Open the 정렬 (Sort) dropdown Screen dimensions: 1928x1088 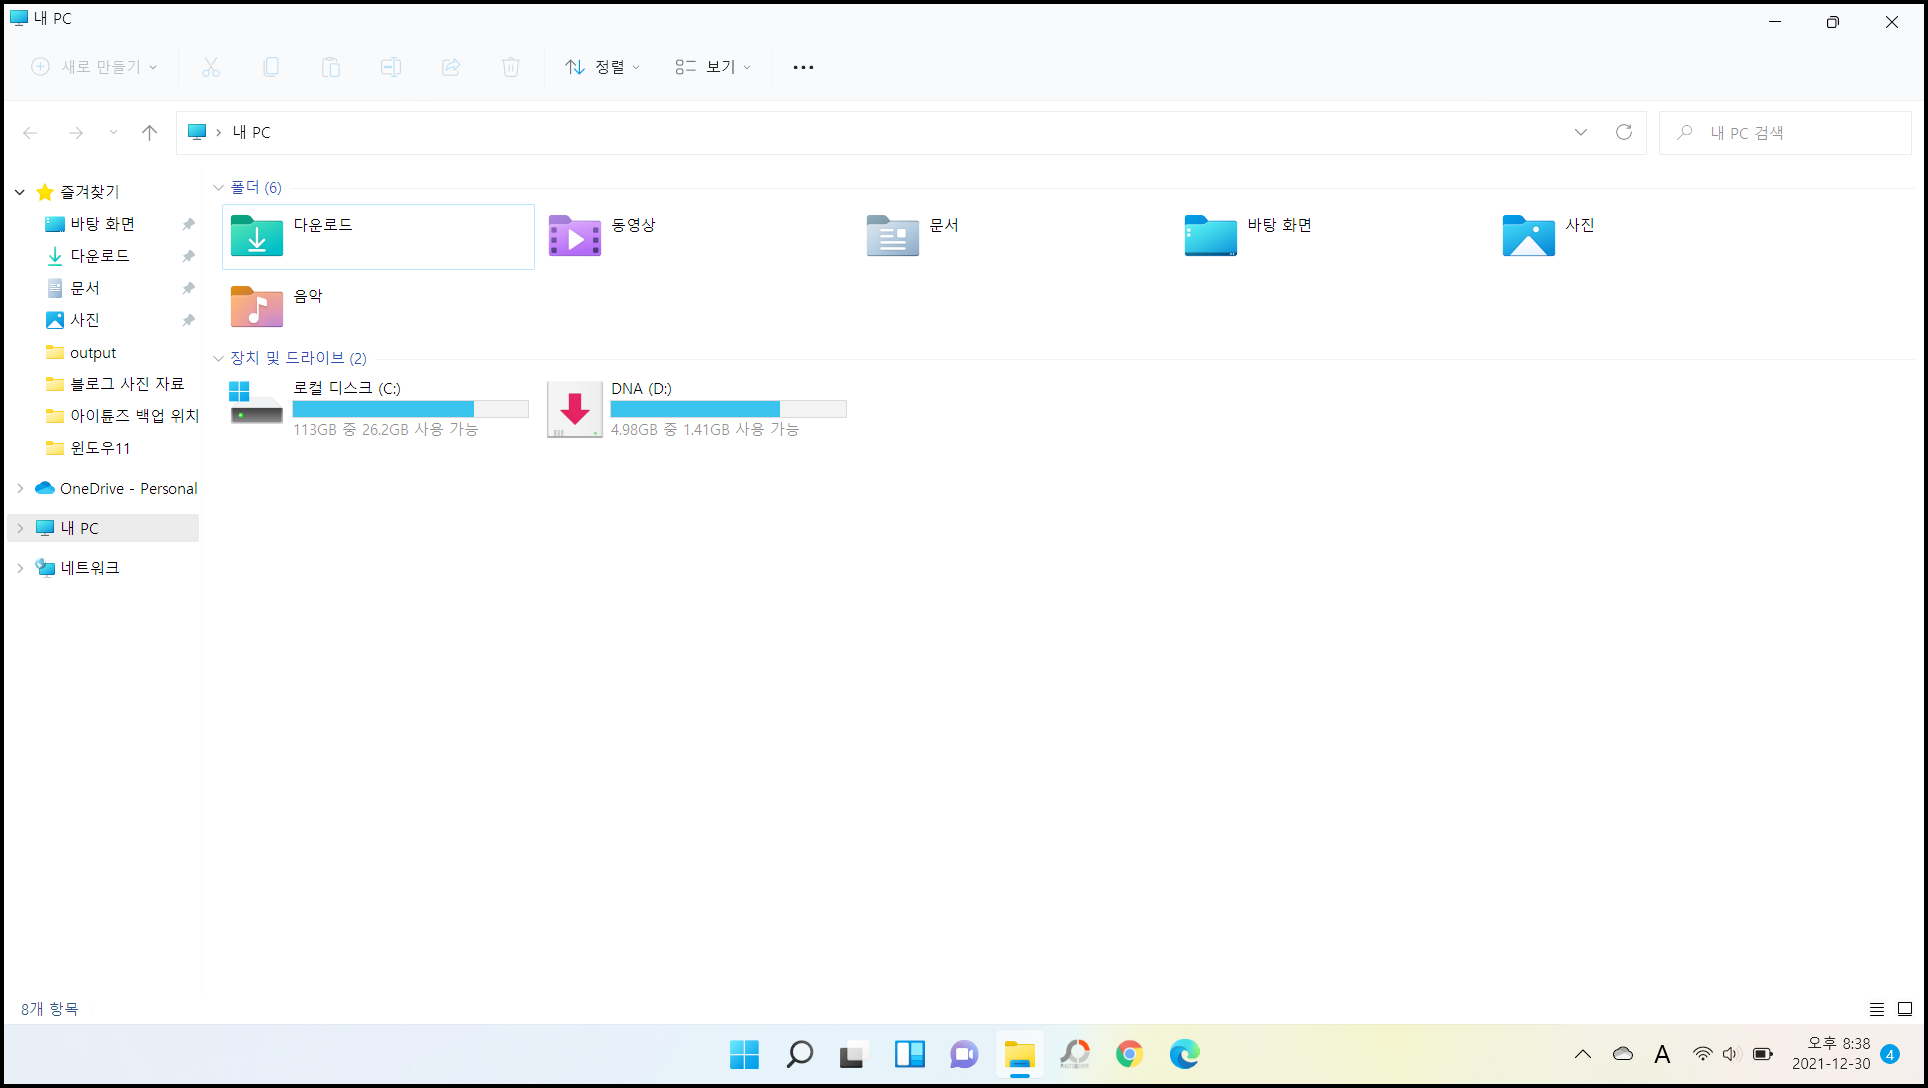point(602,67)
